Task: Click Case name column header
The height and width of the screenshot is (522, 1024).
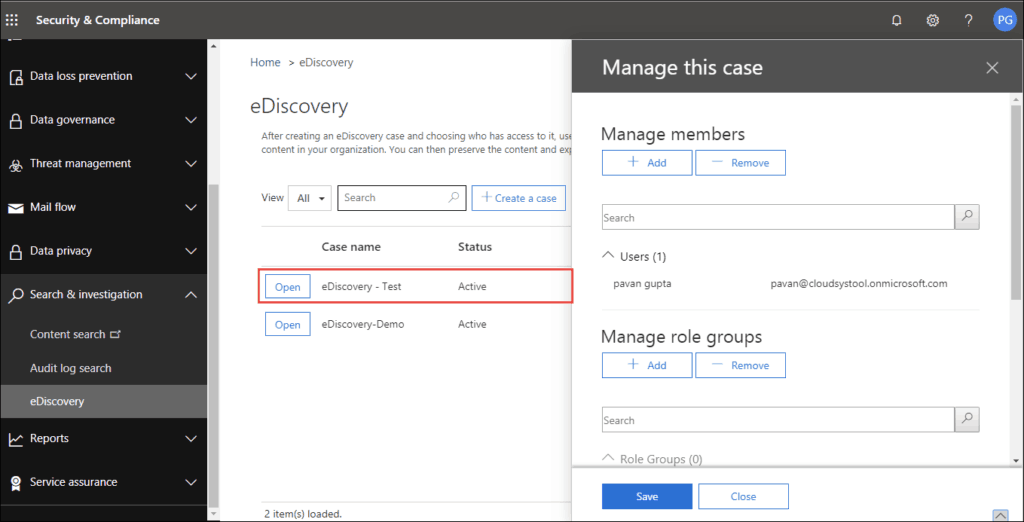Action: pos(351,247)
